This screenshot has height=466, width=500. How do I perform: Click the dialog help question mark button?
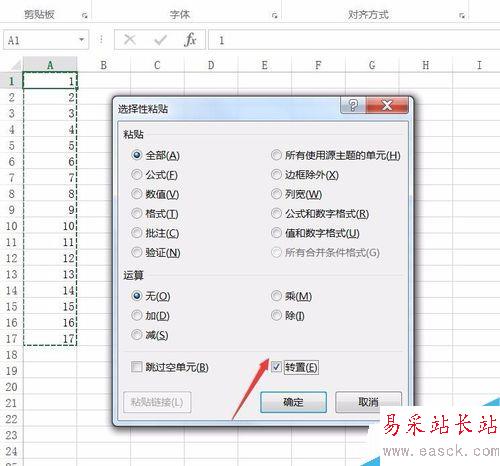pos(353,106)
